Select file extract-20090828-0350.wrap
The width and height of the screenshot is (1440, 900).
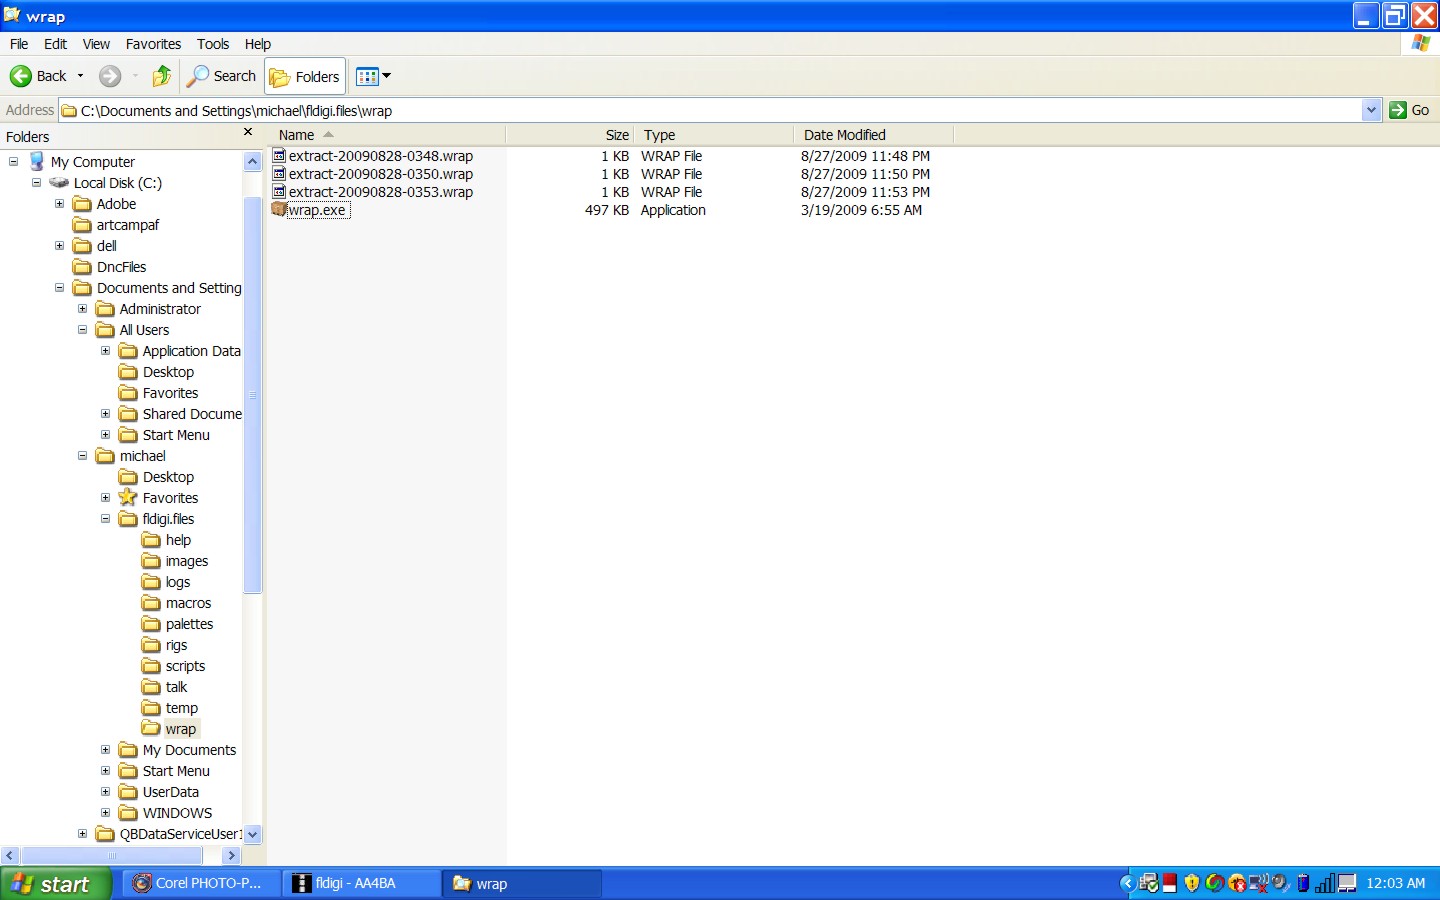click(380, 174)
